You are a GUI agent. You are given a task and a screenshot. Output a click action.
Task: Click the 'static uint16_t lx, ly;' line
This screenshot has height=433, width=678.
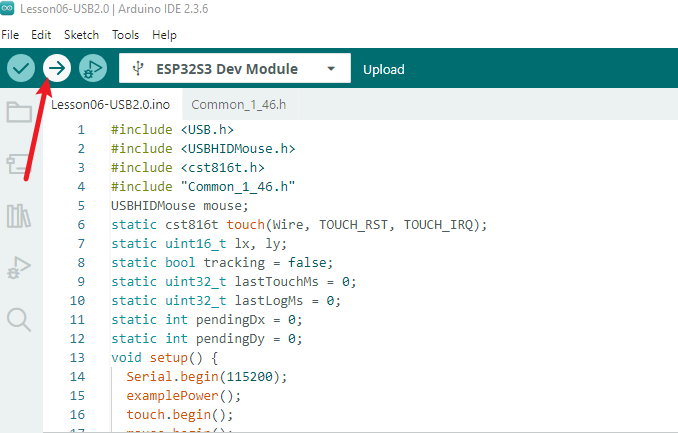click(199, 244)
